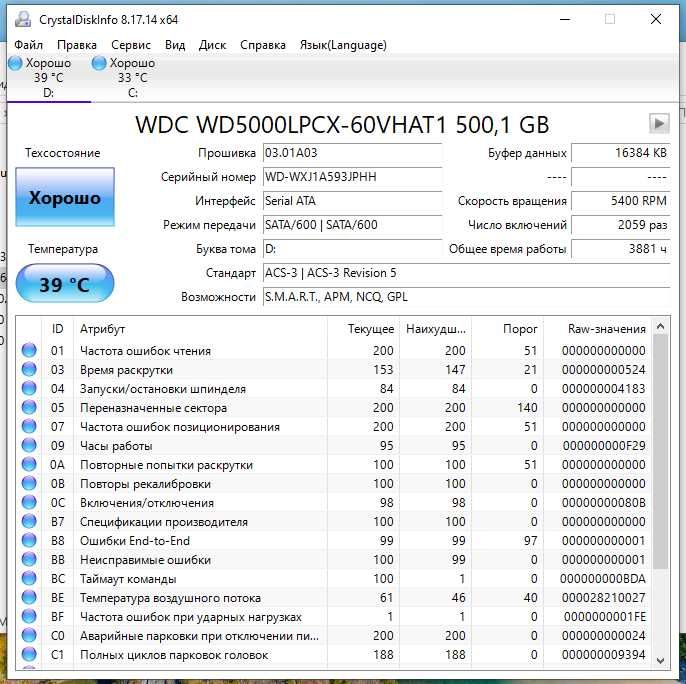This screenshot has height=684, width=686.
Task: Click status icon for Полных циклов парковок
Action: point(29,654)
